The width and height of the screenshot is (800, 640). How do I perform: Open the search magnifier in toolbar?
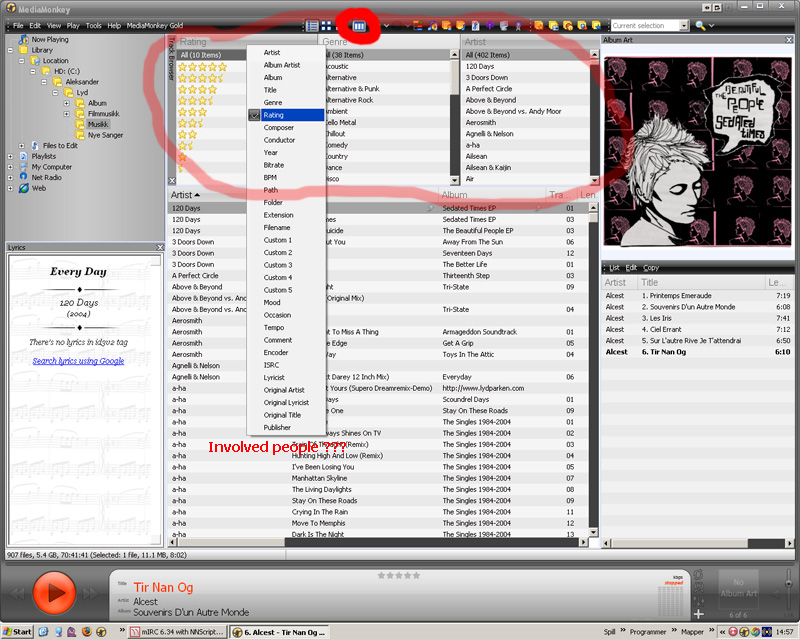[x=700, y=26]
